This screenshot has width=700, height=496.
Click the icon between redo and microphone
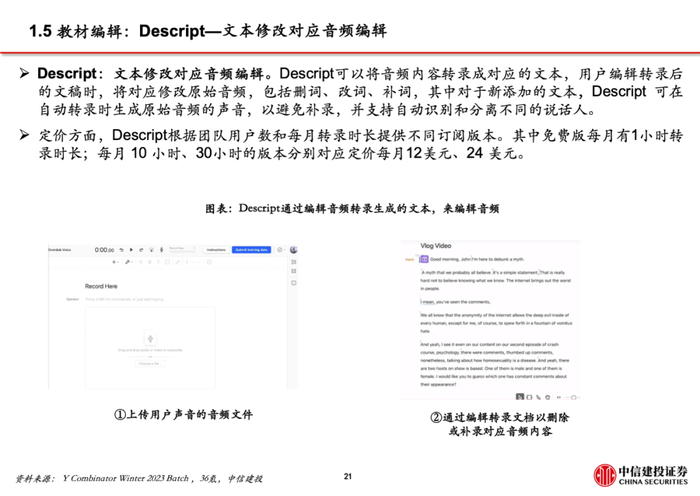[151, 250]
